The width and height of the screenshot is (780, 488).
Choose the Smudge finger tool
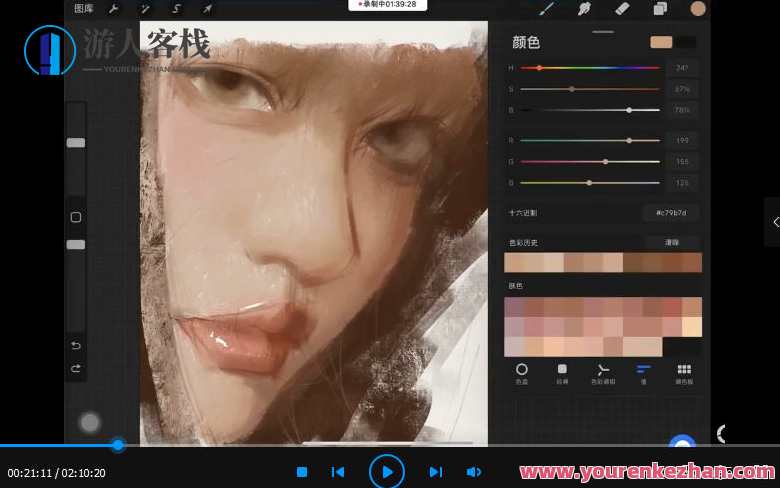[x=585, y=8]
